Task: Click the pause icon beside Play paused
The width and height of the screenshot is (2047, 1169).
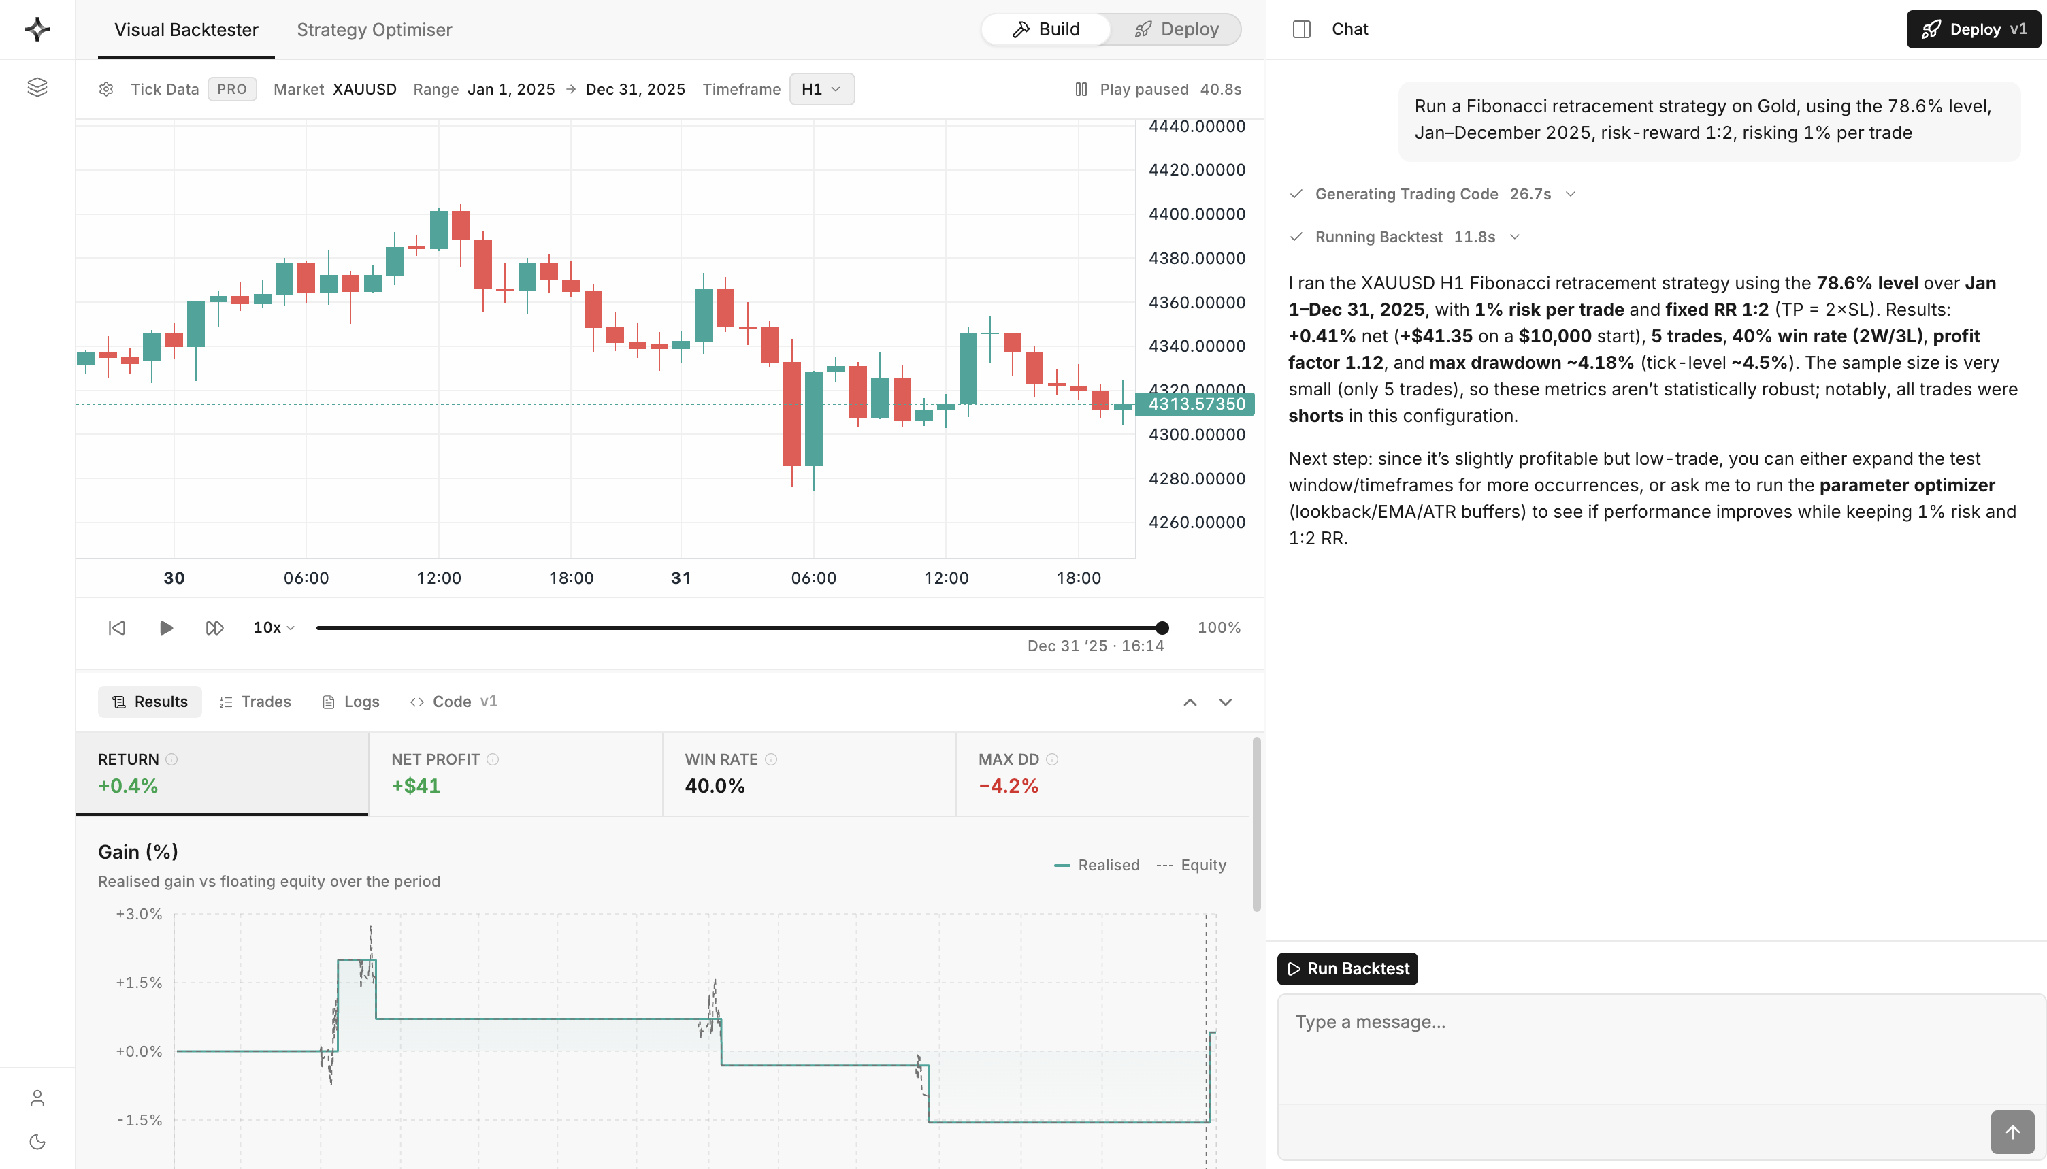Action: [x=1081, y=89]
